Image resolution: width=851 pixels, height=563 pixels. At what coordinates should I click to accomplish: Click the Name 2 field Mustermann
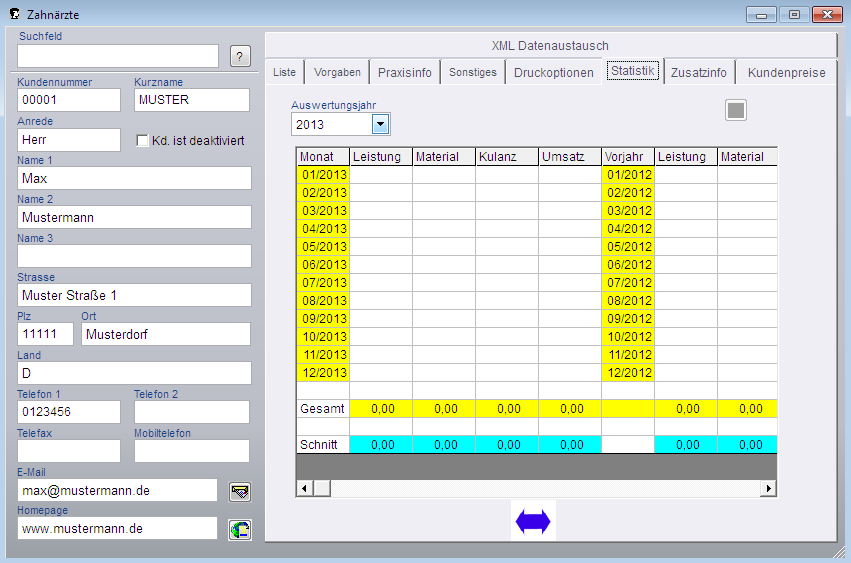pos(134,217)
